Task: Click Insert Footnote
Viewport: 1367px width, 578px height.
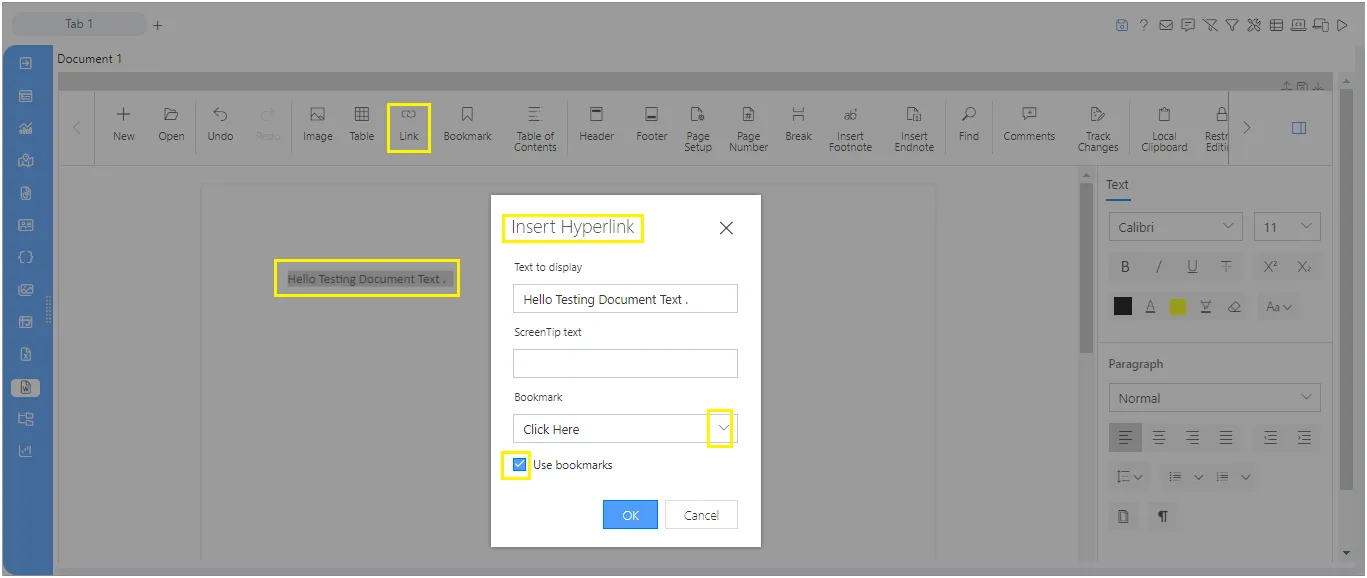Action: click(850, 130)
